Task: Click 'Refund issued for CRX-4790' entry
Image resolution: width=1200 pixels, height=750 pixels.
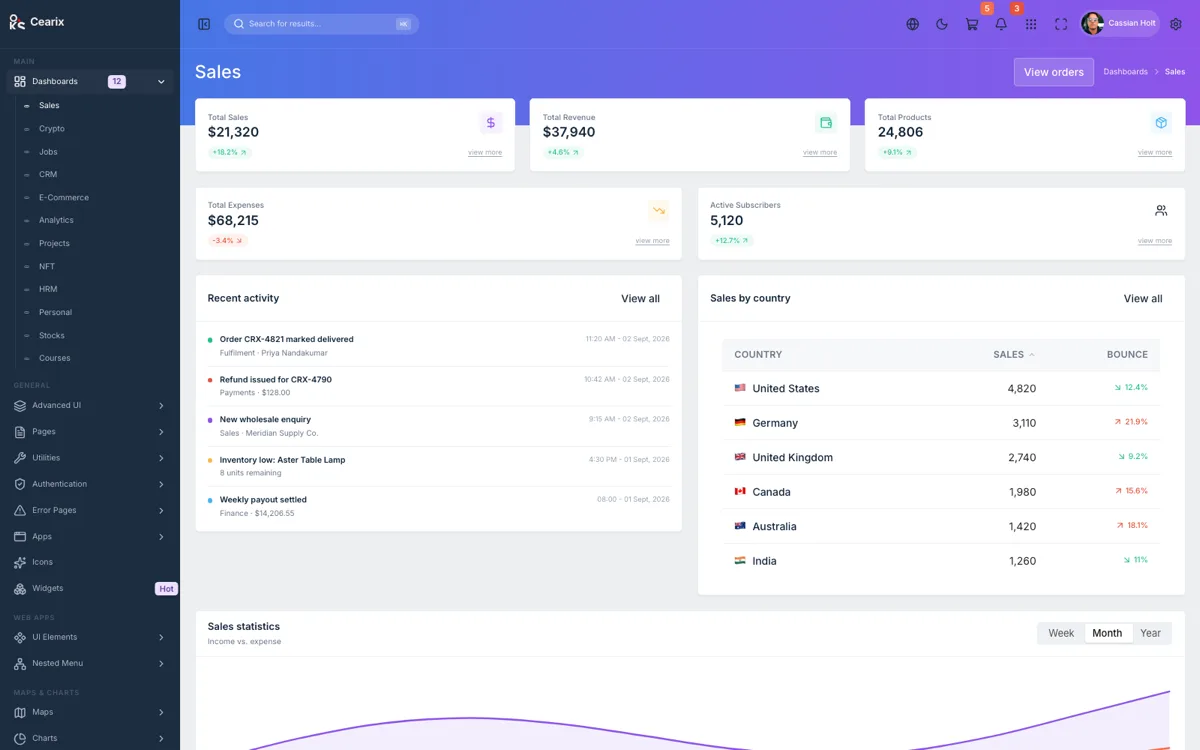Action: click(x=439, y=386)
